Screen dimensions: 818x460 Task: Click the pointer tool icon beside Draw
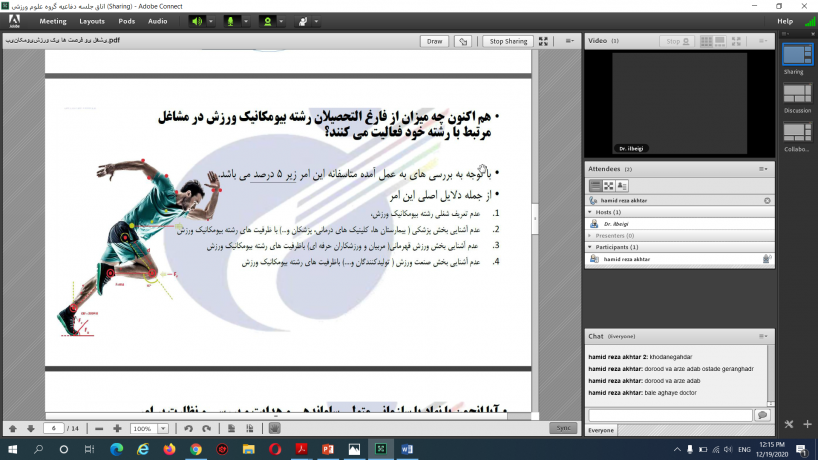point(463,41)
